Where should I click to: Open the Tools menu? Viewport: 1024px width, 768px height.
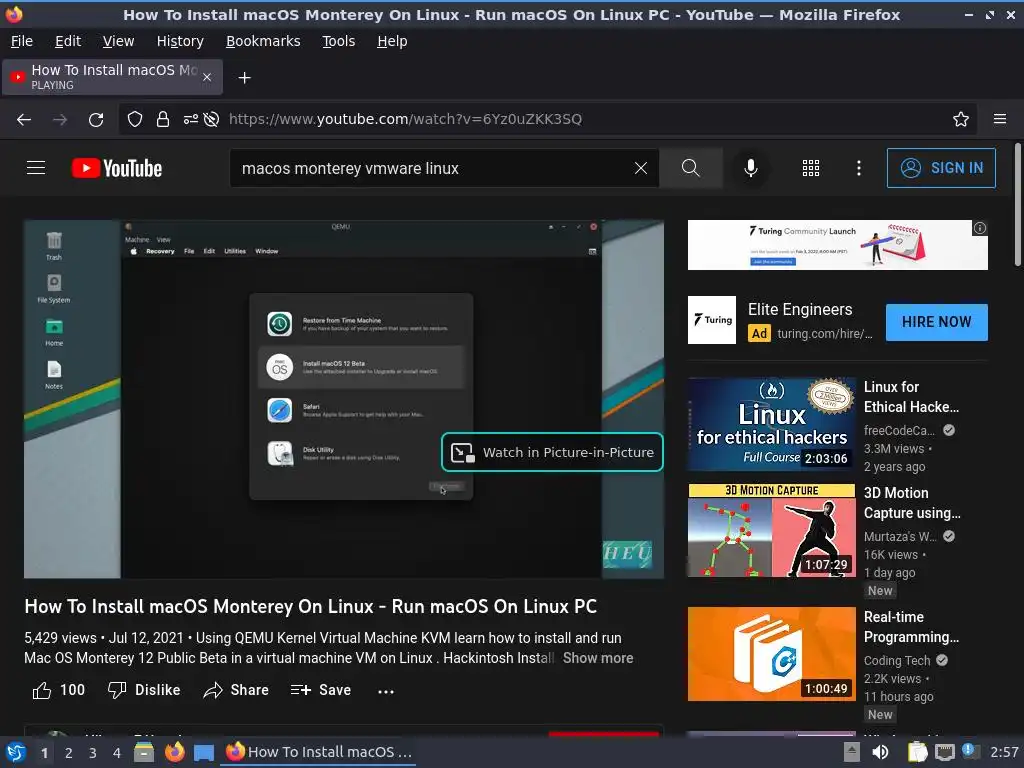point(338,41)
